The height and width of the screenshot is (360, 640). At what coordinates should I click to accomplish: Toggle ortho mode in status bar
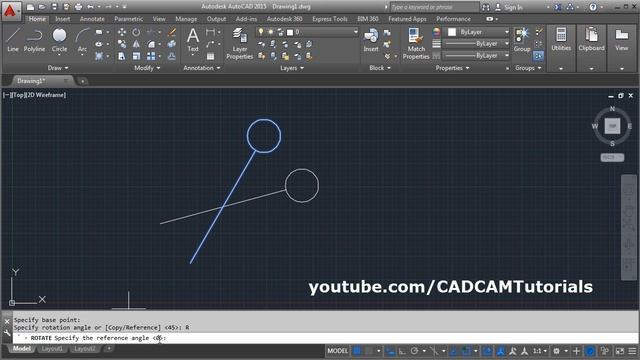pos(402,351)
